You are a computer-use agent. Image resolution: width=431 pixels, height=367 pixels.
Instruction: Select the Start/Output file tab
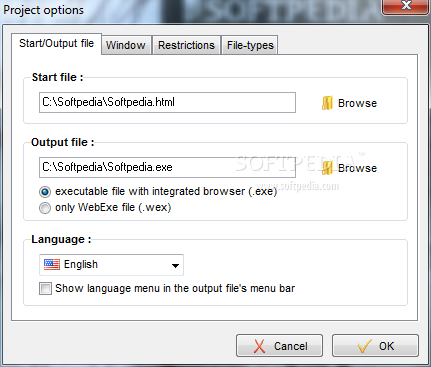click(56, 43)
